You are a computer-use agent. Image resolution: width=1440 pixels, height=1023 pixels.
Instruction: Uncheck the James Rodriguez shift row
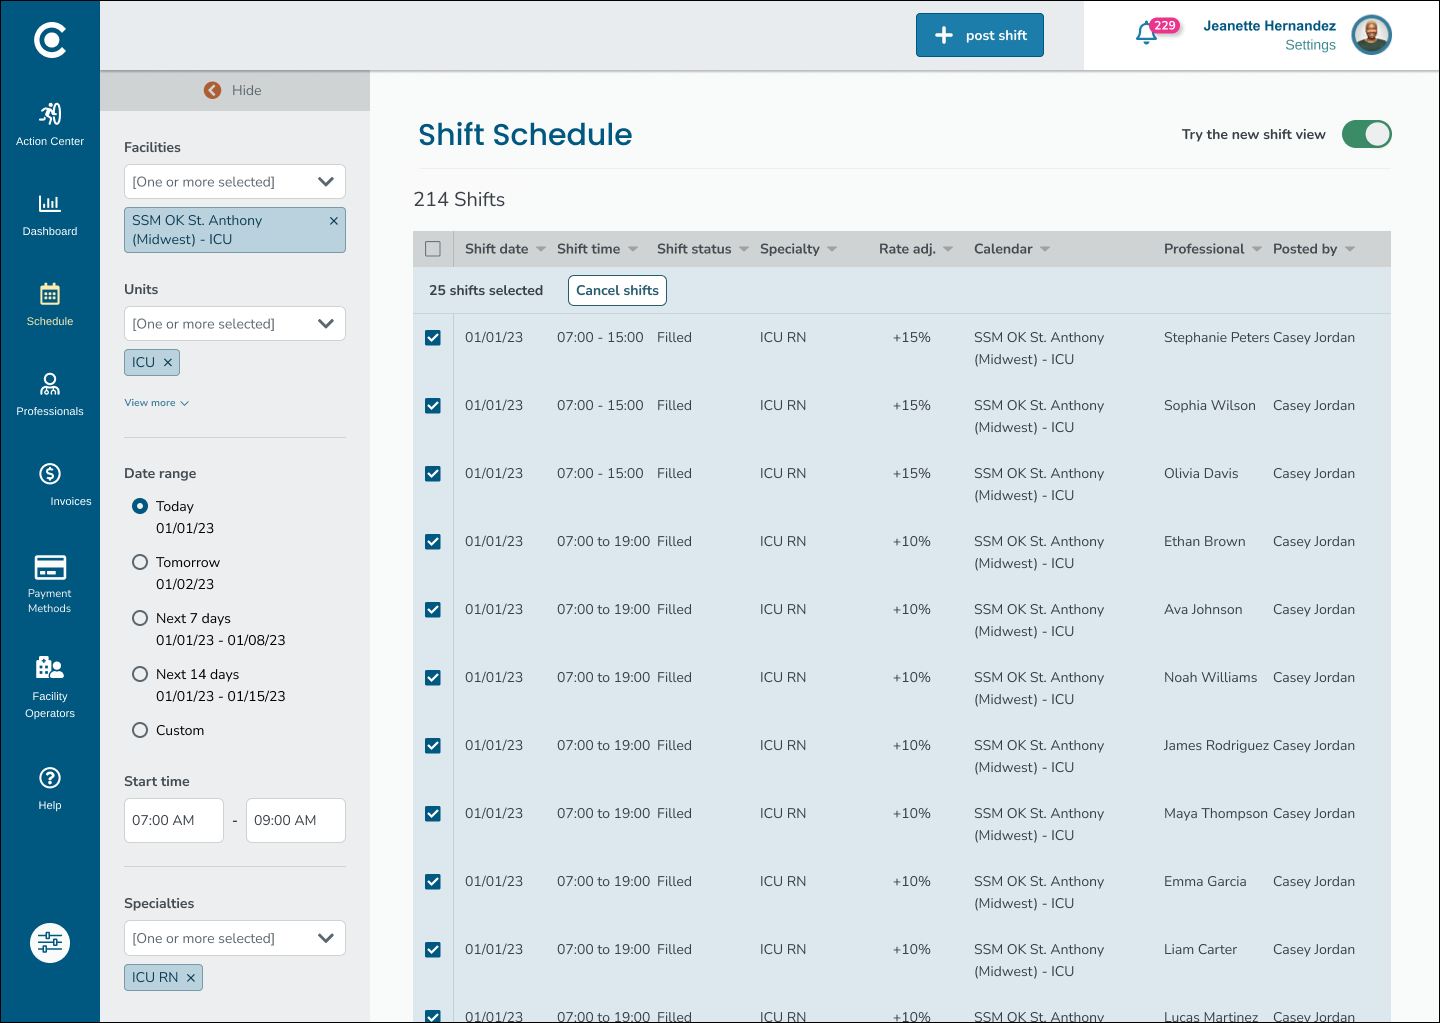[433, 746]
